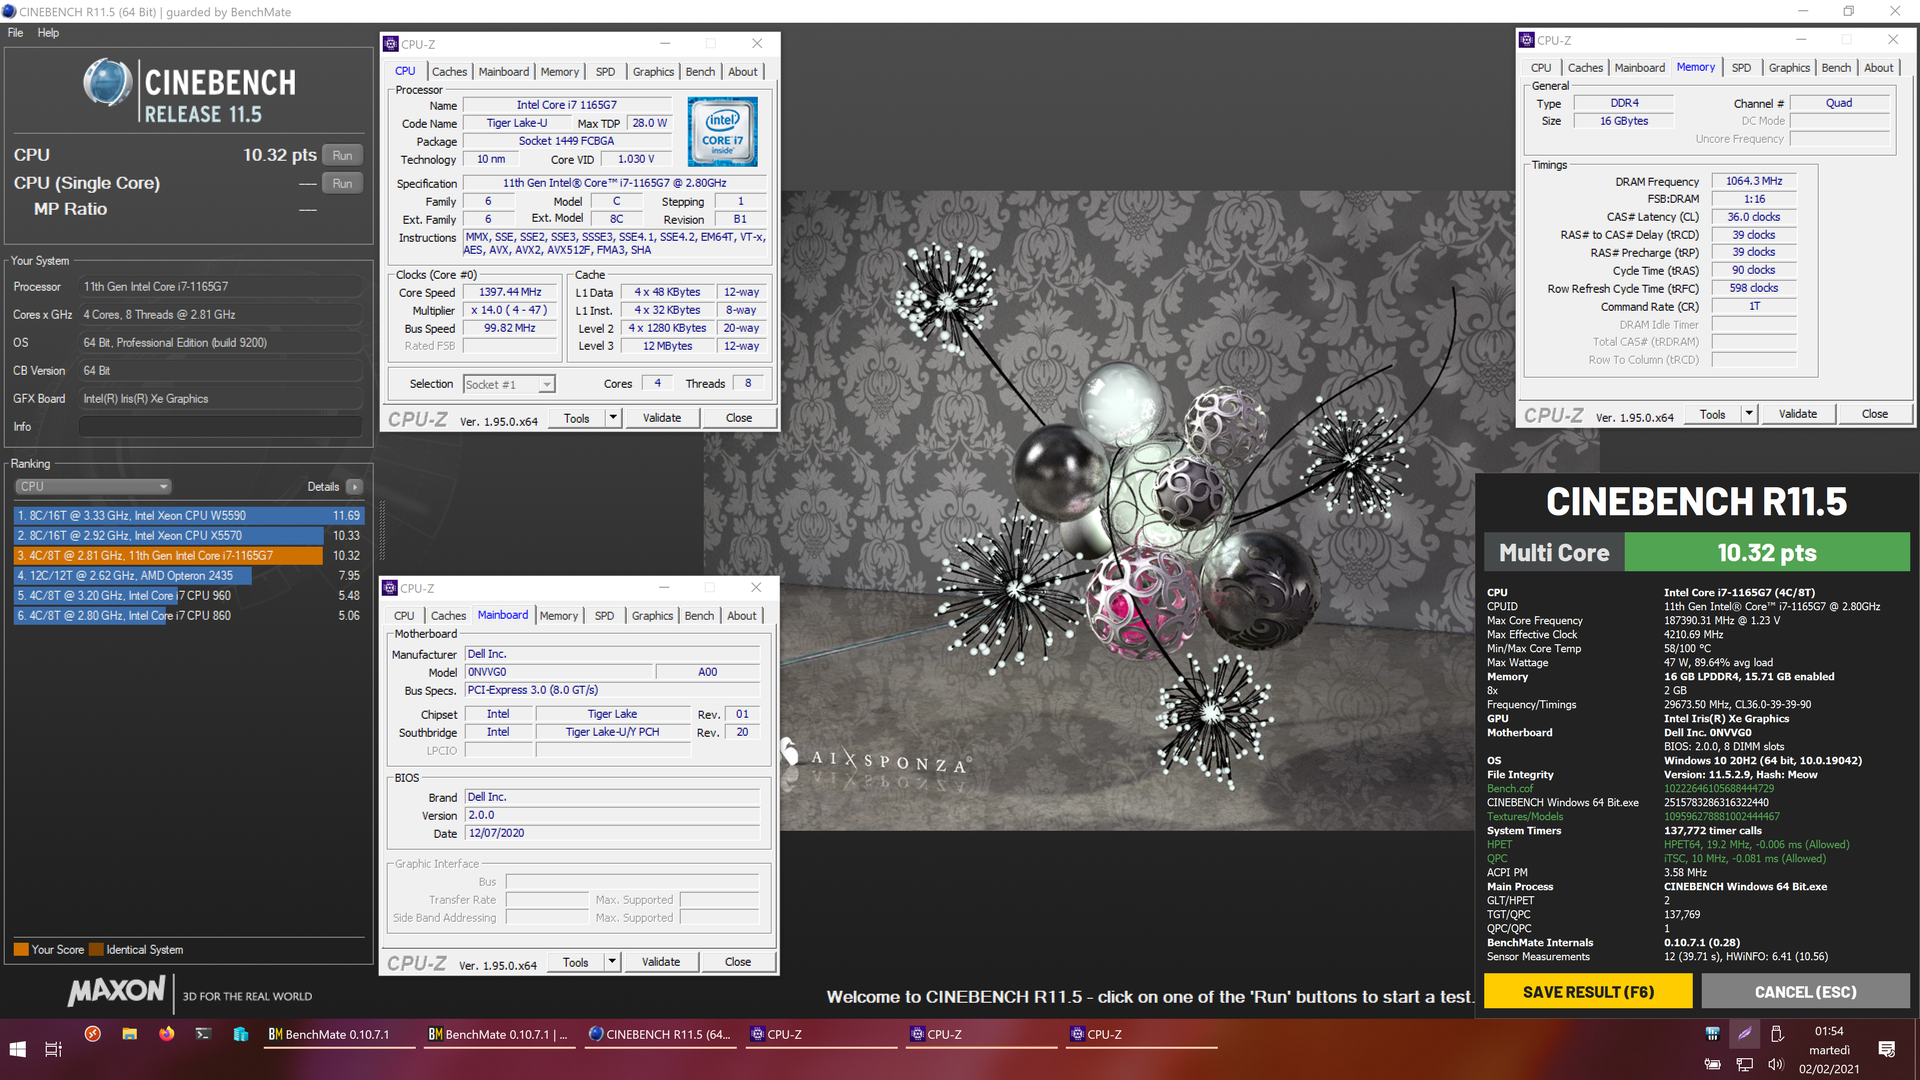
Task: Open the notification action center icon
Action: [1887, 1049]
